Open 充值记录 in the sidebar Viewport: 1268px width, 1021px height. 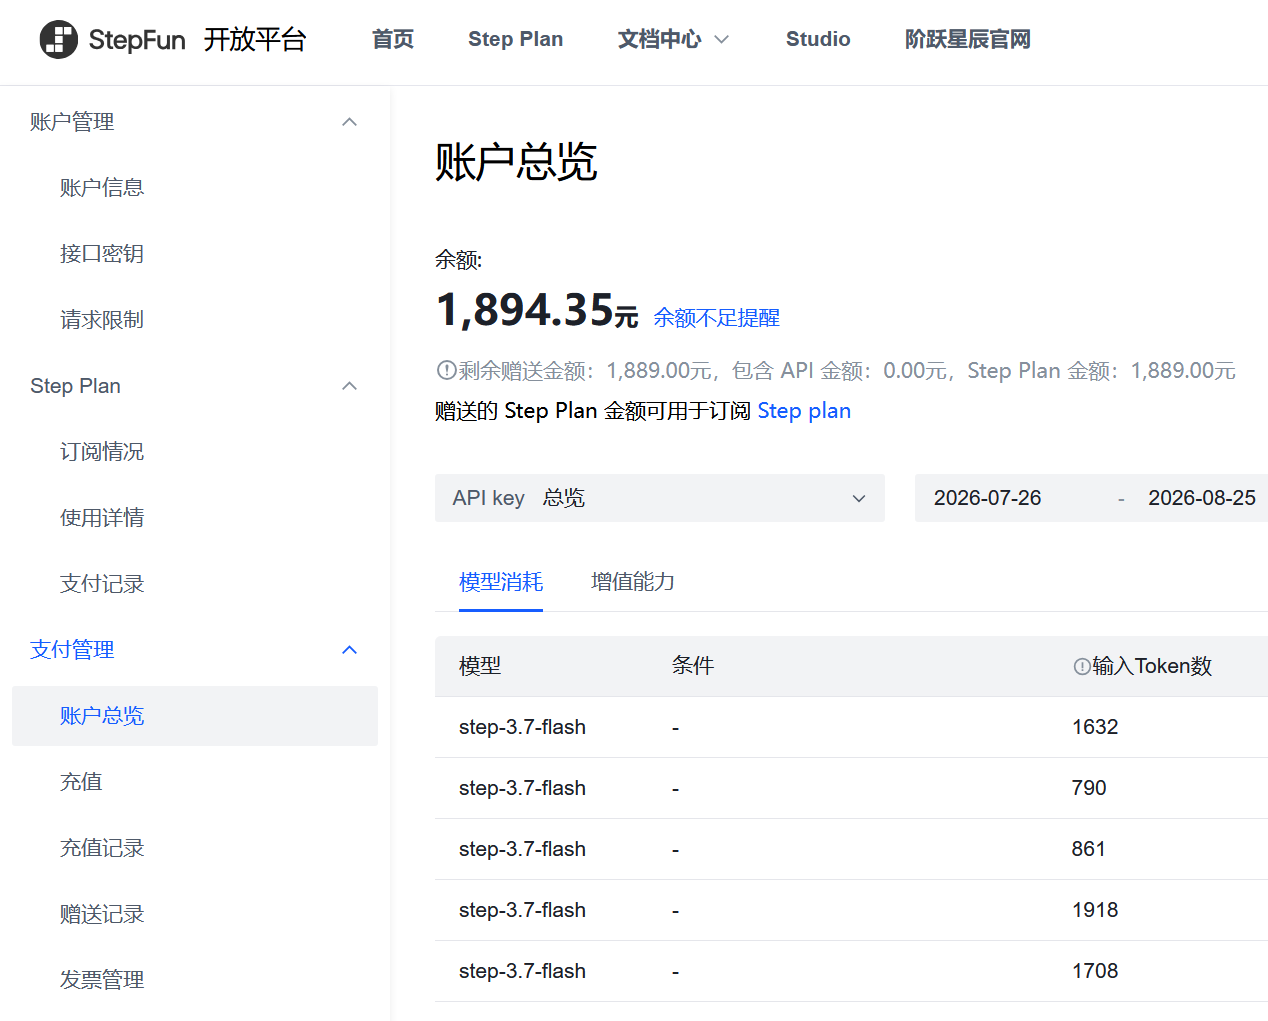pos(102,848)
